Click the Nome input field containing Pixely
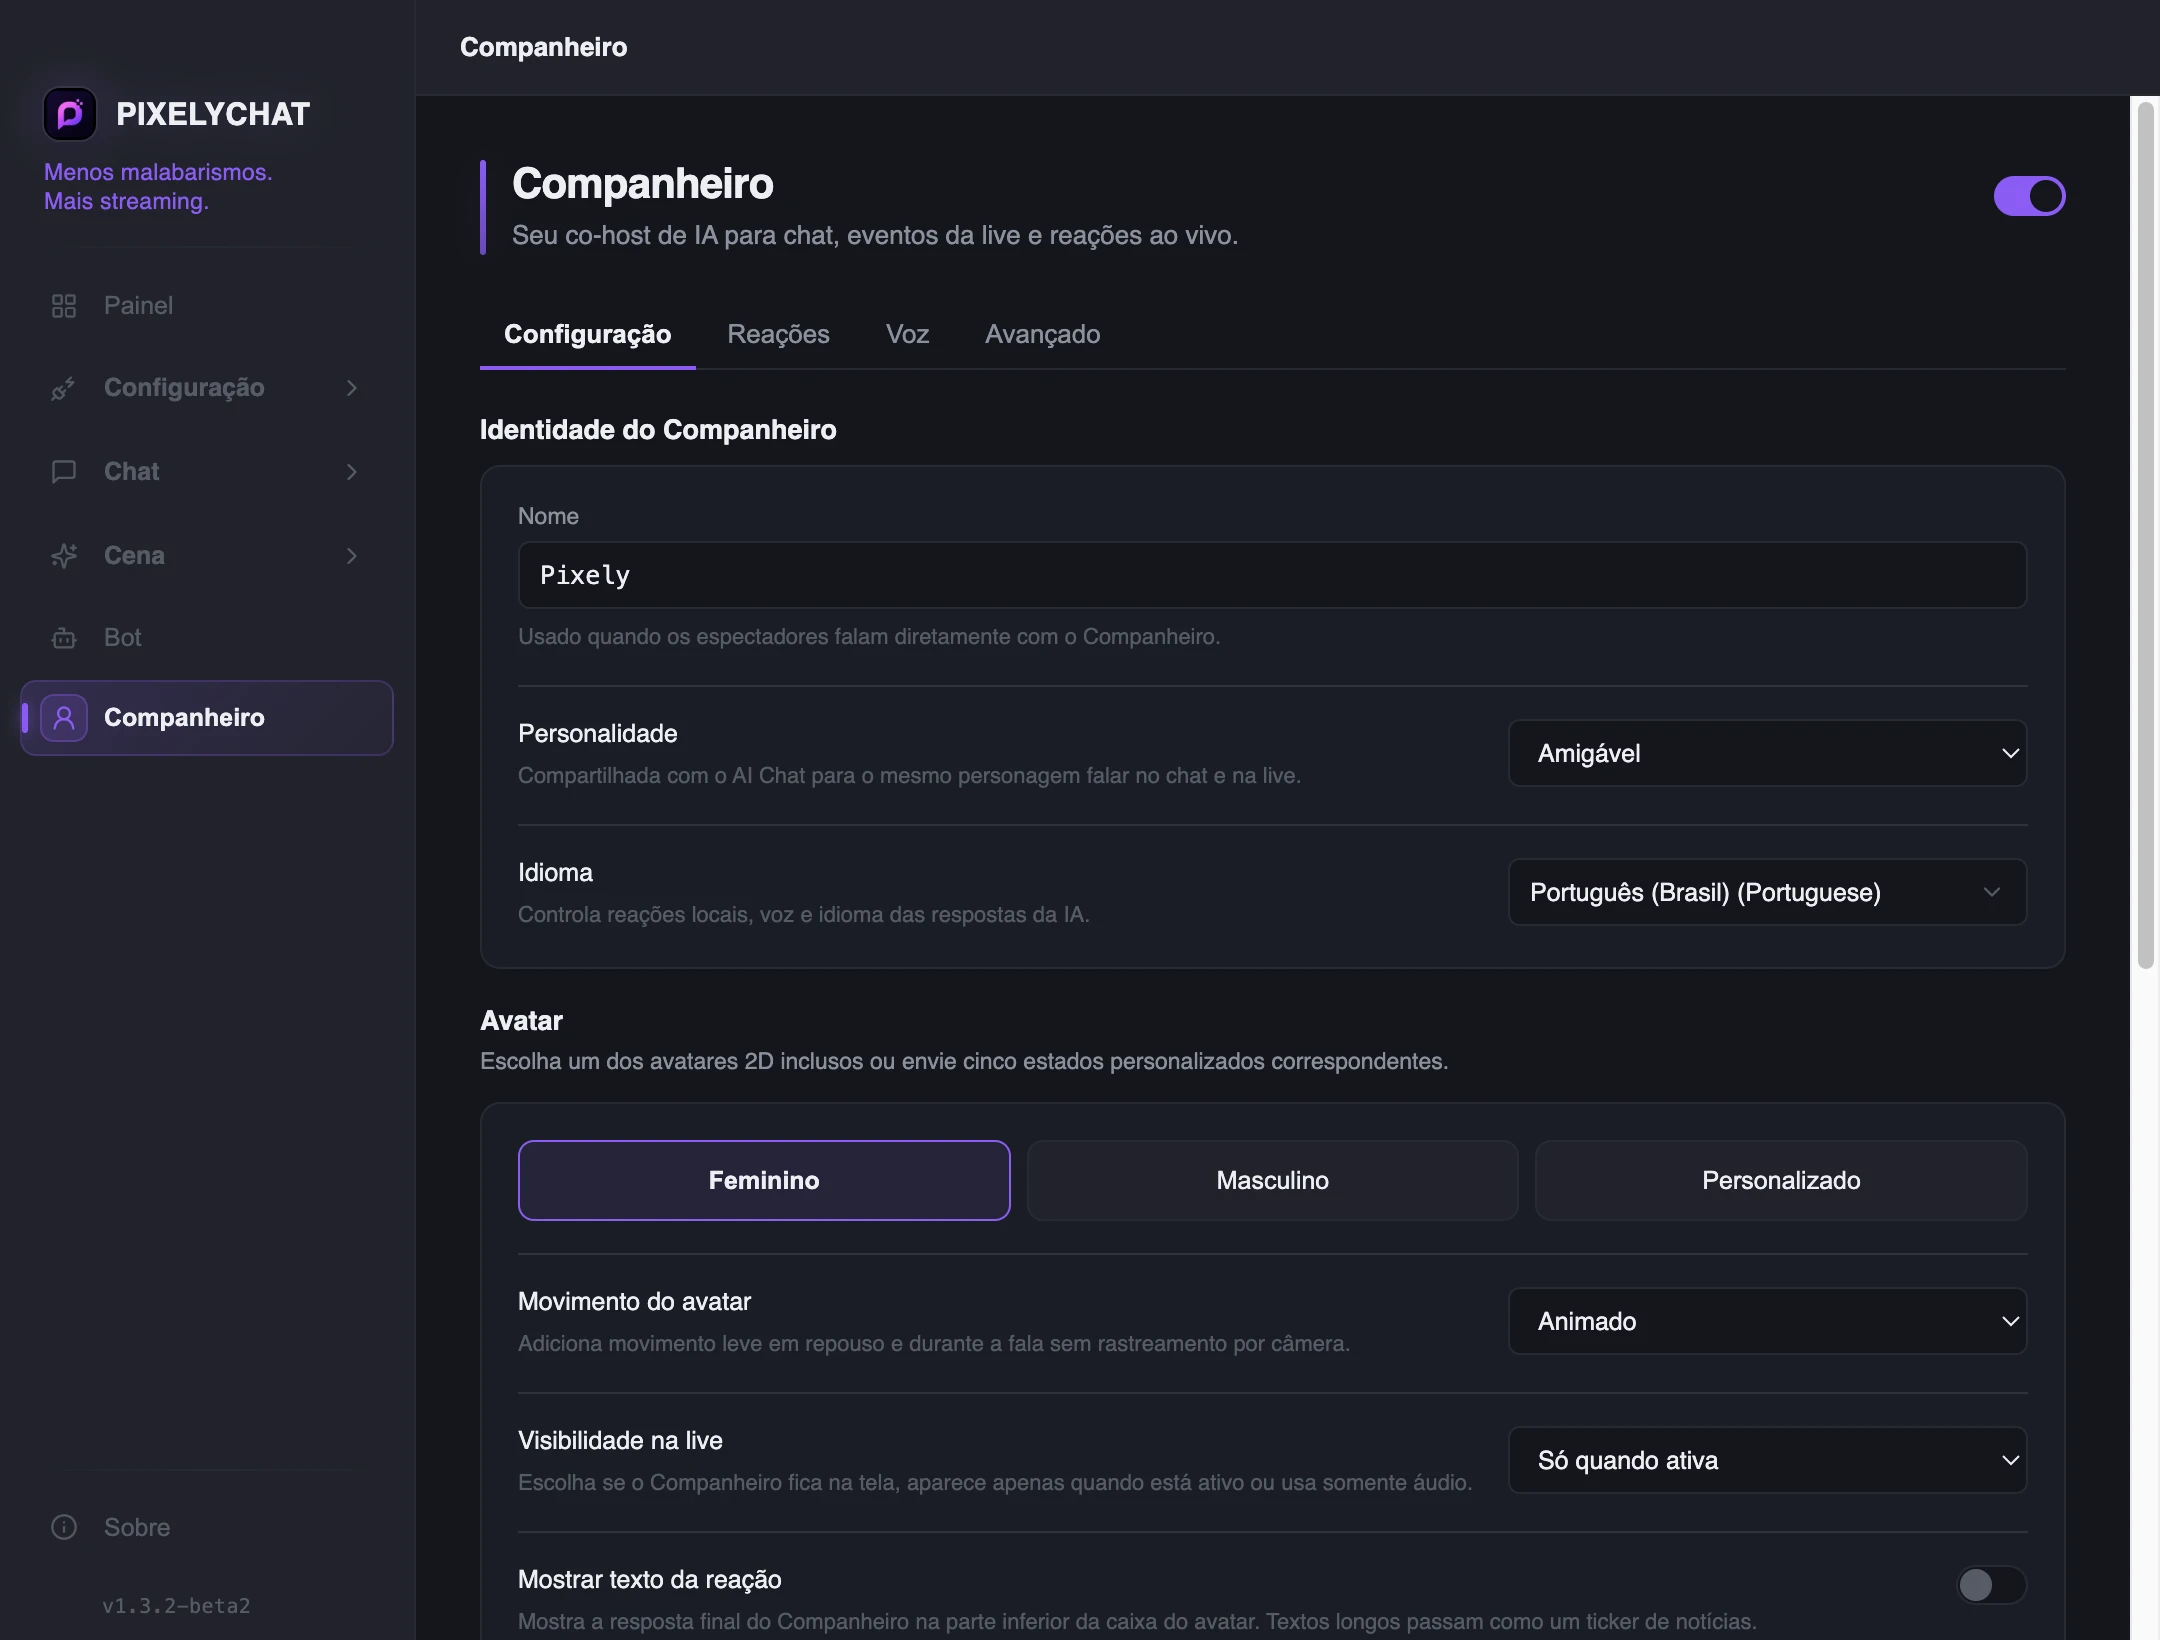2160x1640 pixels. pos(1272,575)
